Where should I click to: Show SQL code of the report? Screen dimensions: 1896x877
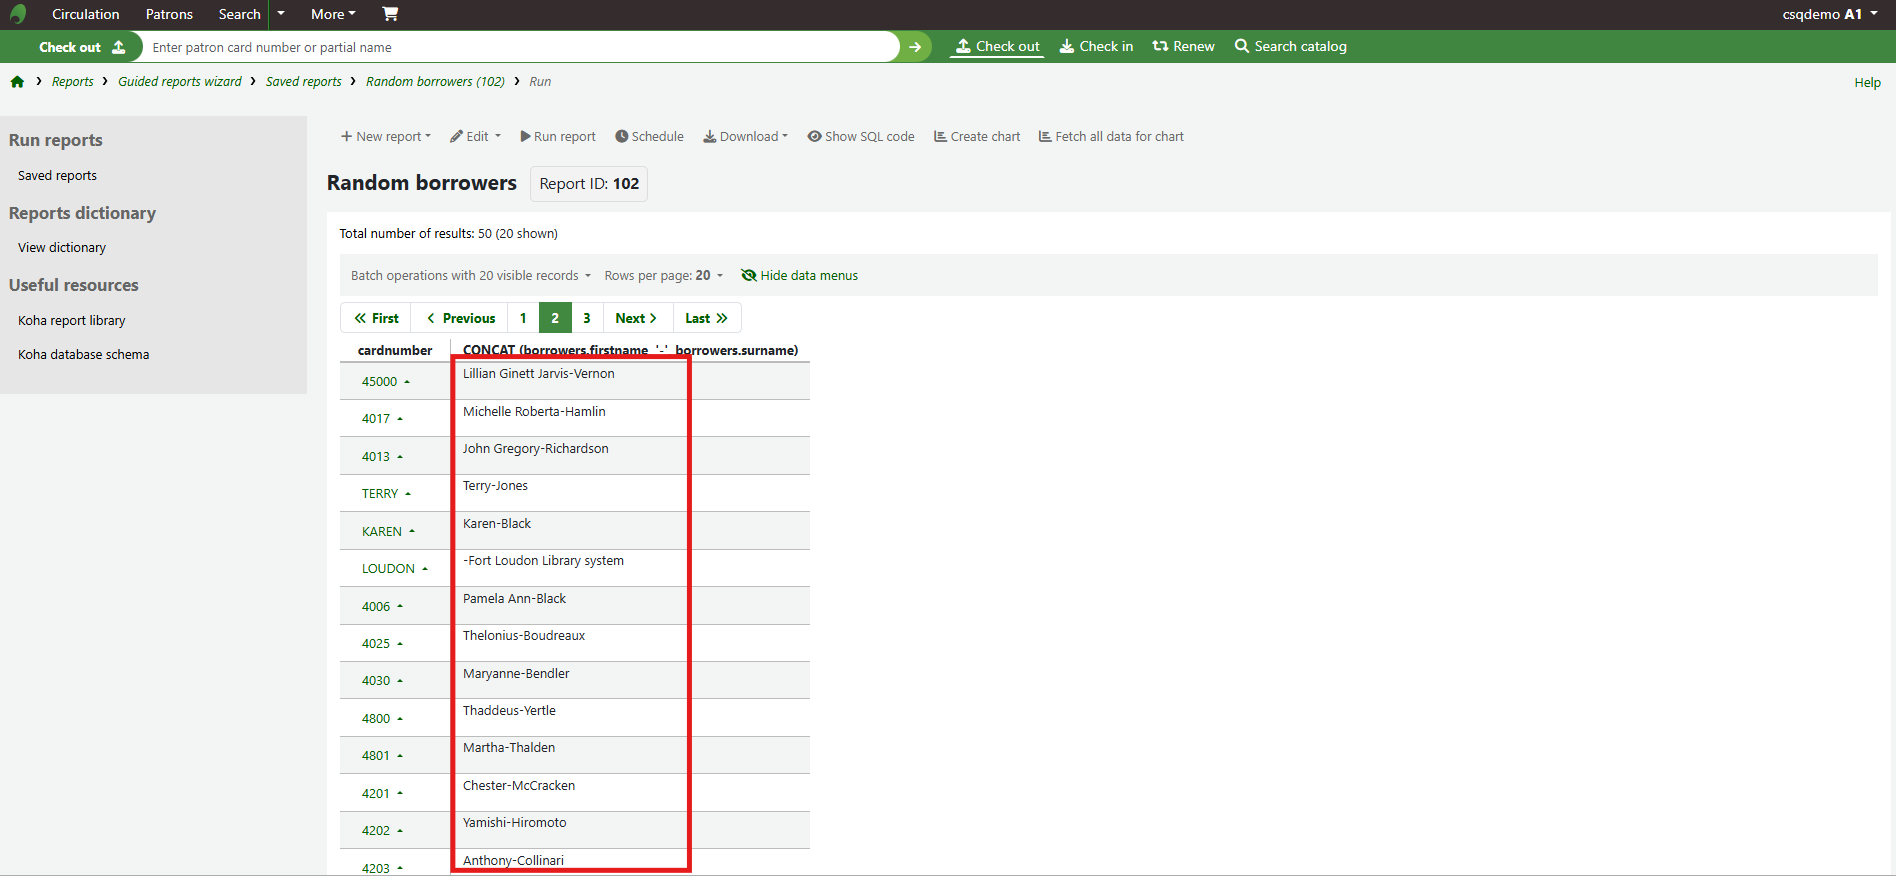[x=861, y=137]
